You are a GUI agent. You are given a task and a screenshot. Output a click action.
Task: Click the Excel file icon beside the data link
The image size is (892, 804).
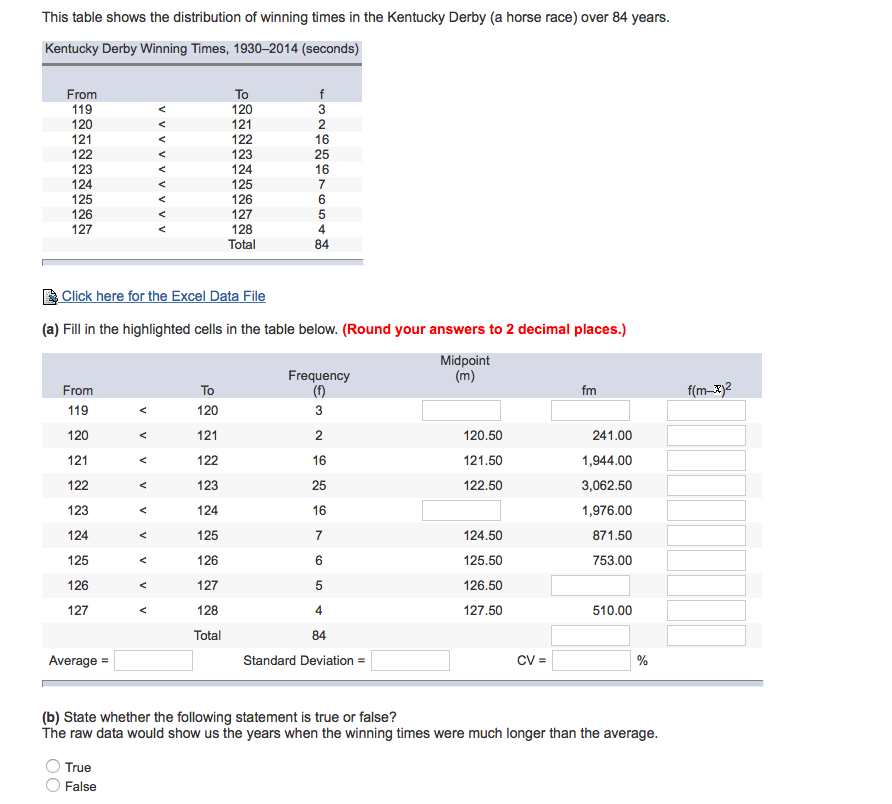(x=49, y=295)
